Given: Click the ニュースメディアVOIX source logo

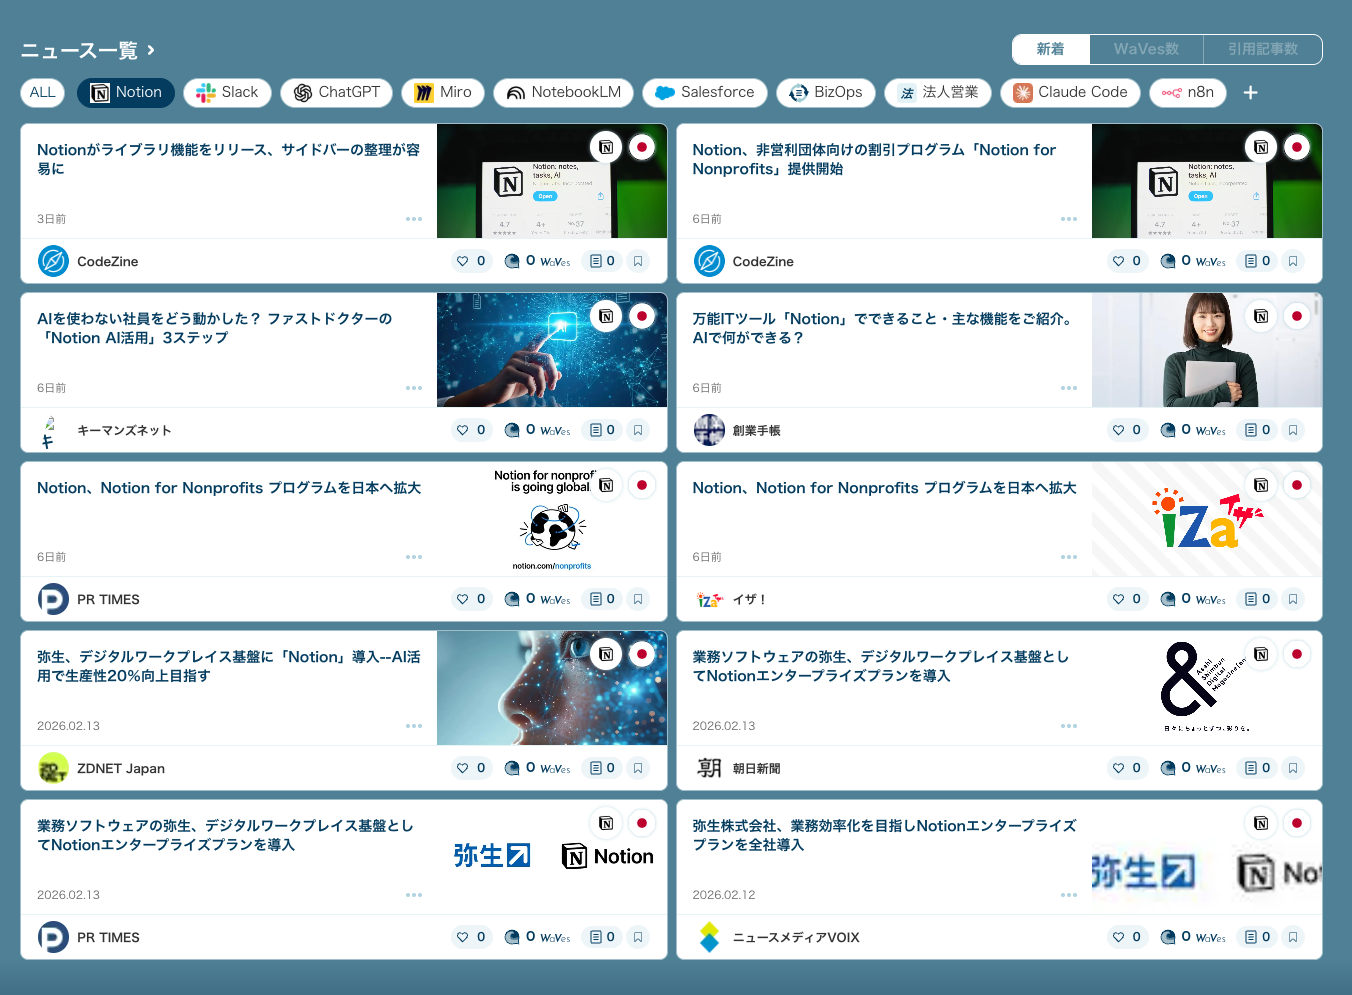Looking at the screenshot, I should (x=709, y=937).
